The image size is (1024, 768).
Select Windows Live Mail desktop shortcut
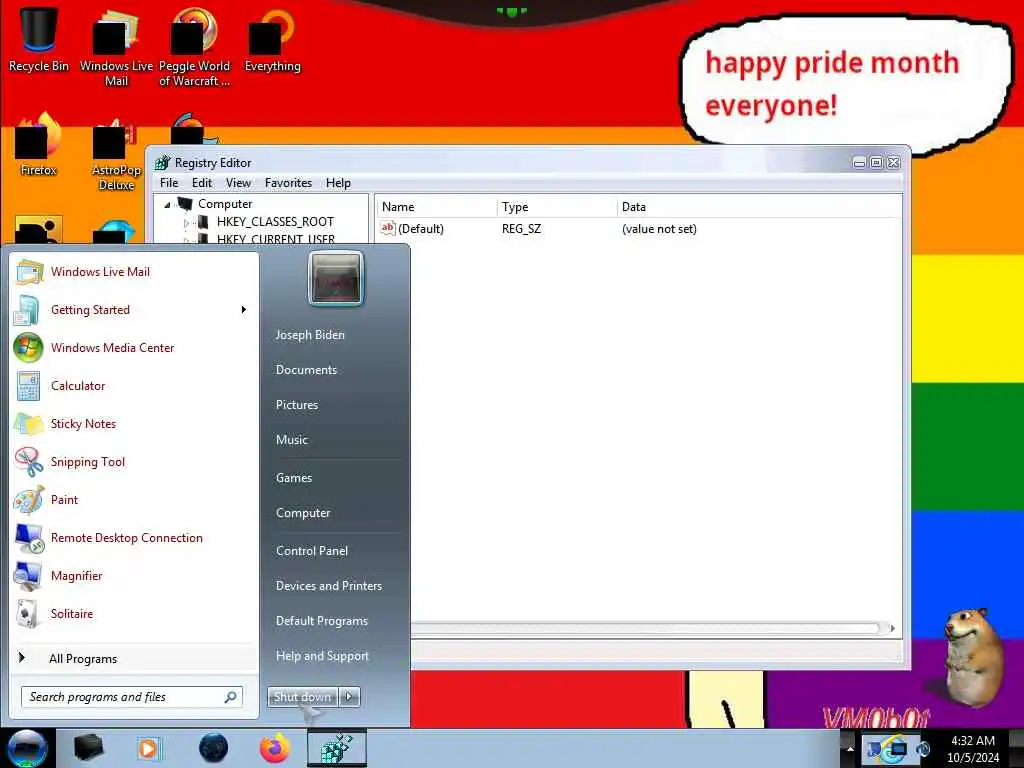[116, 46]
